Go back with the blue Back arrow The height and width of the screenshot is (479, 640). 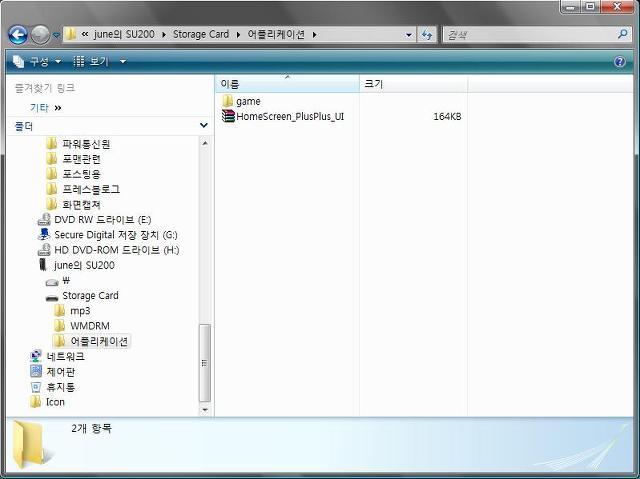coord(18,35)
